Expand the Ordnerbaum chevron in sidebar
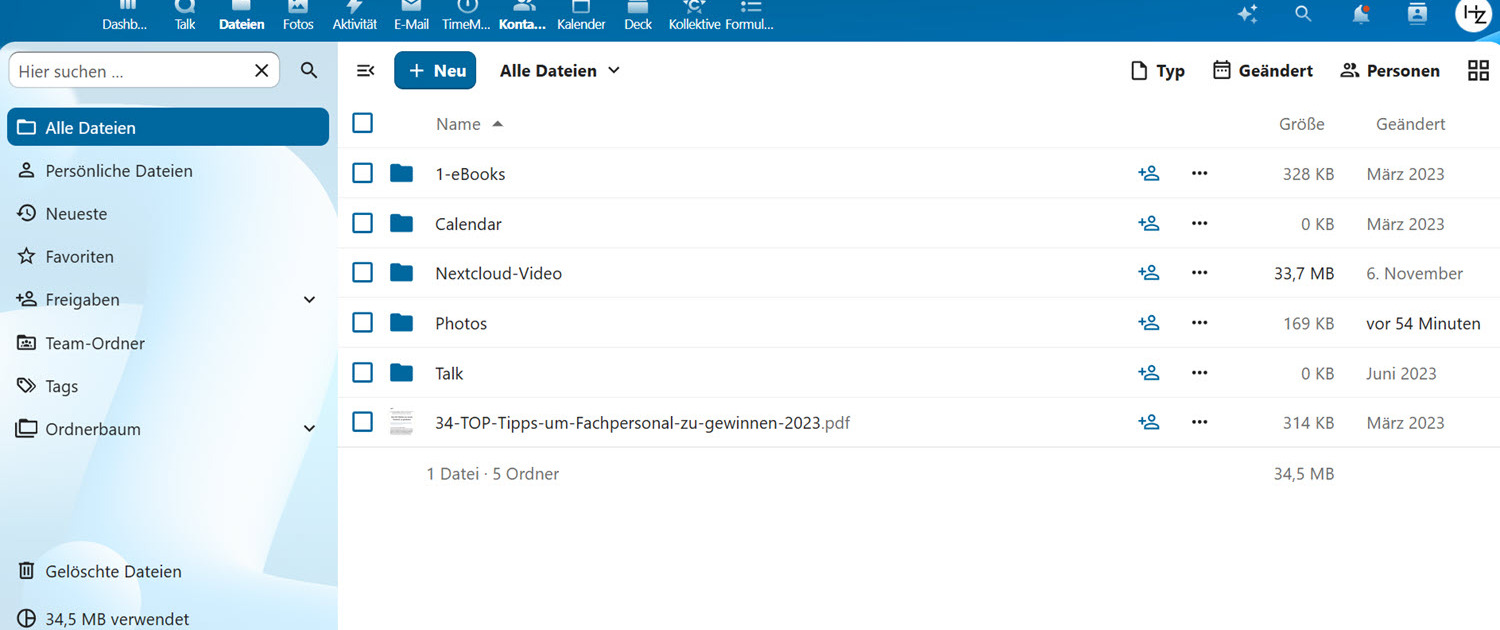 point(310,429)
